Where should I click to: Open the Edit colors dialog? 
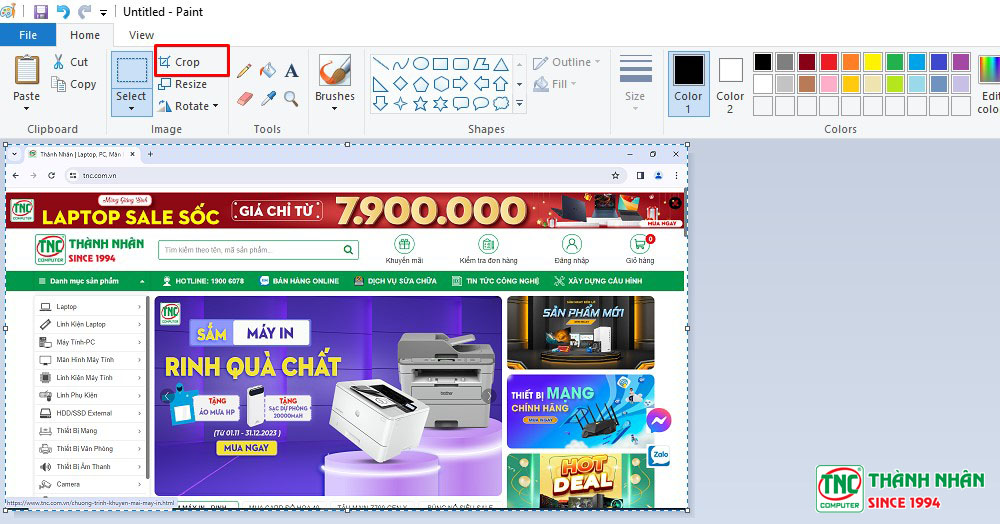click(988, 84)
